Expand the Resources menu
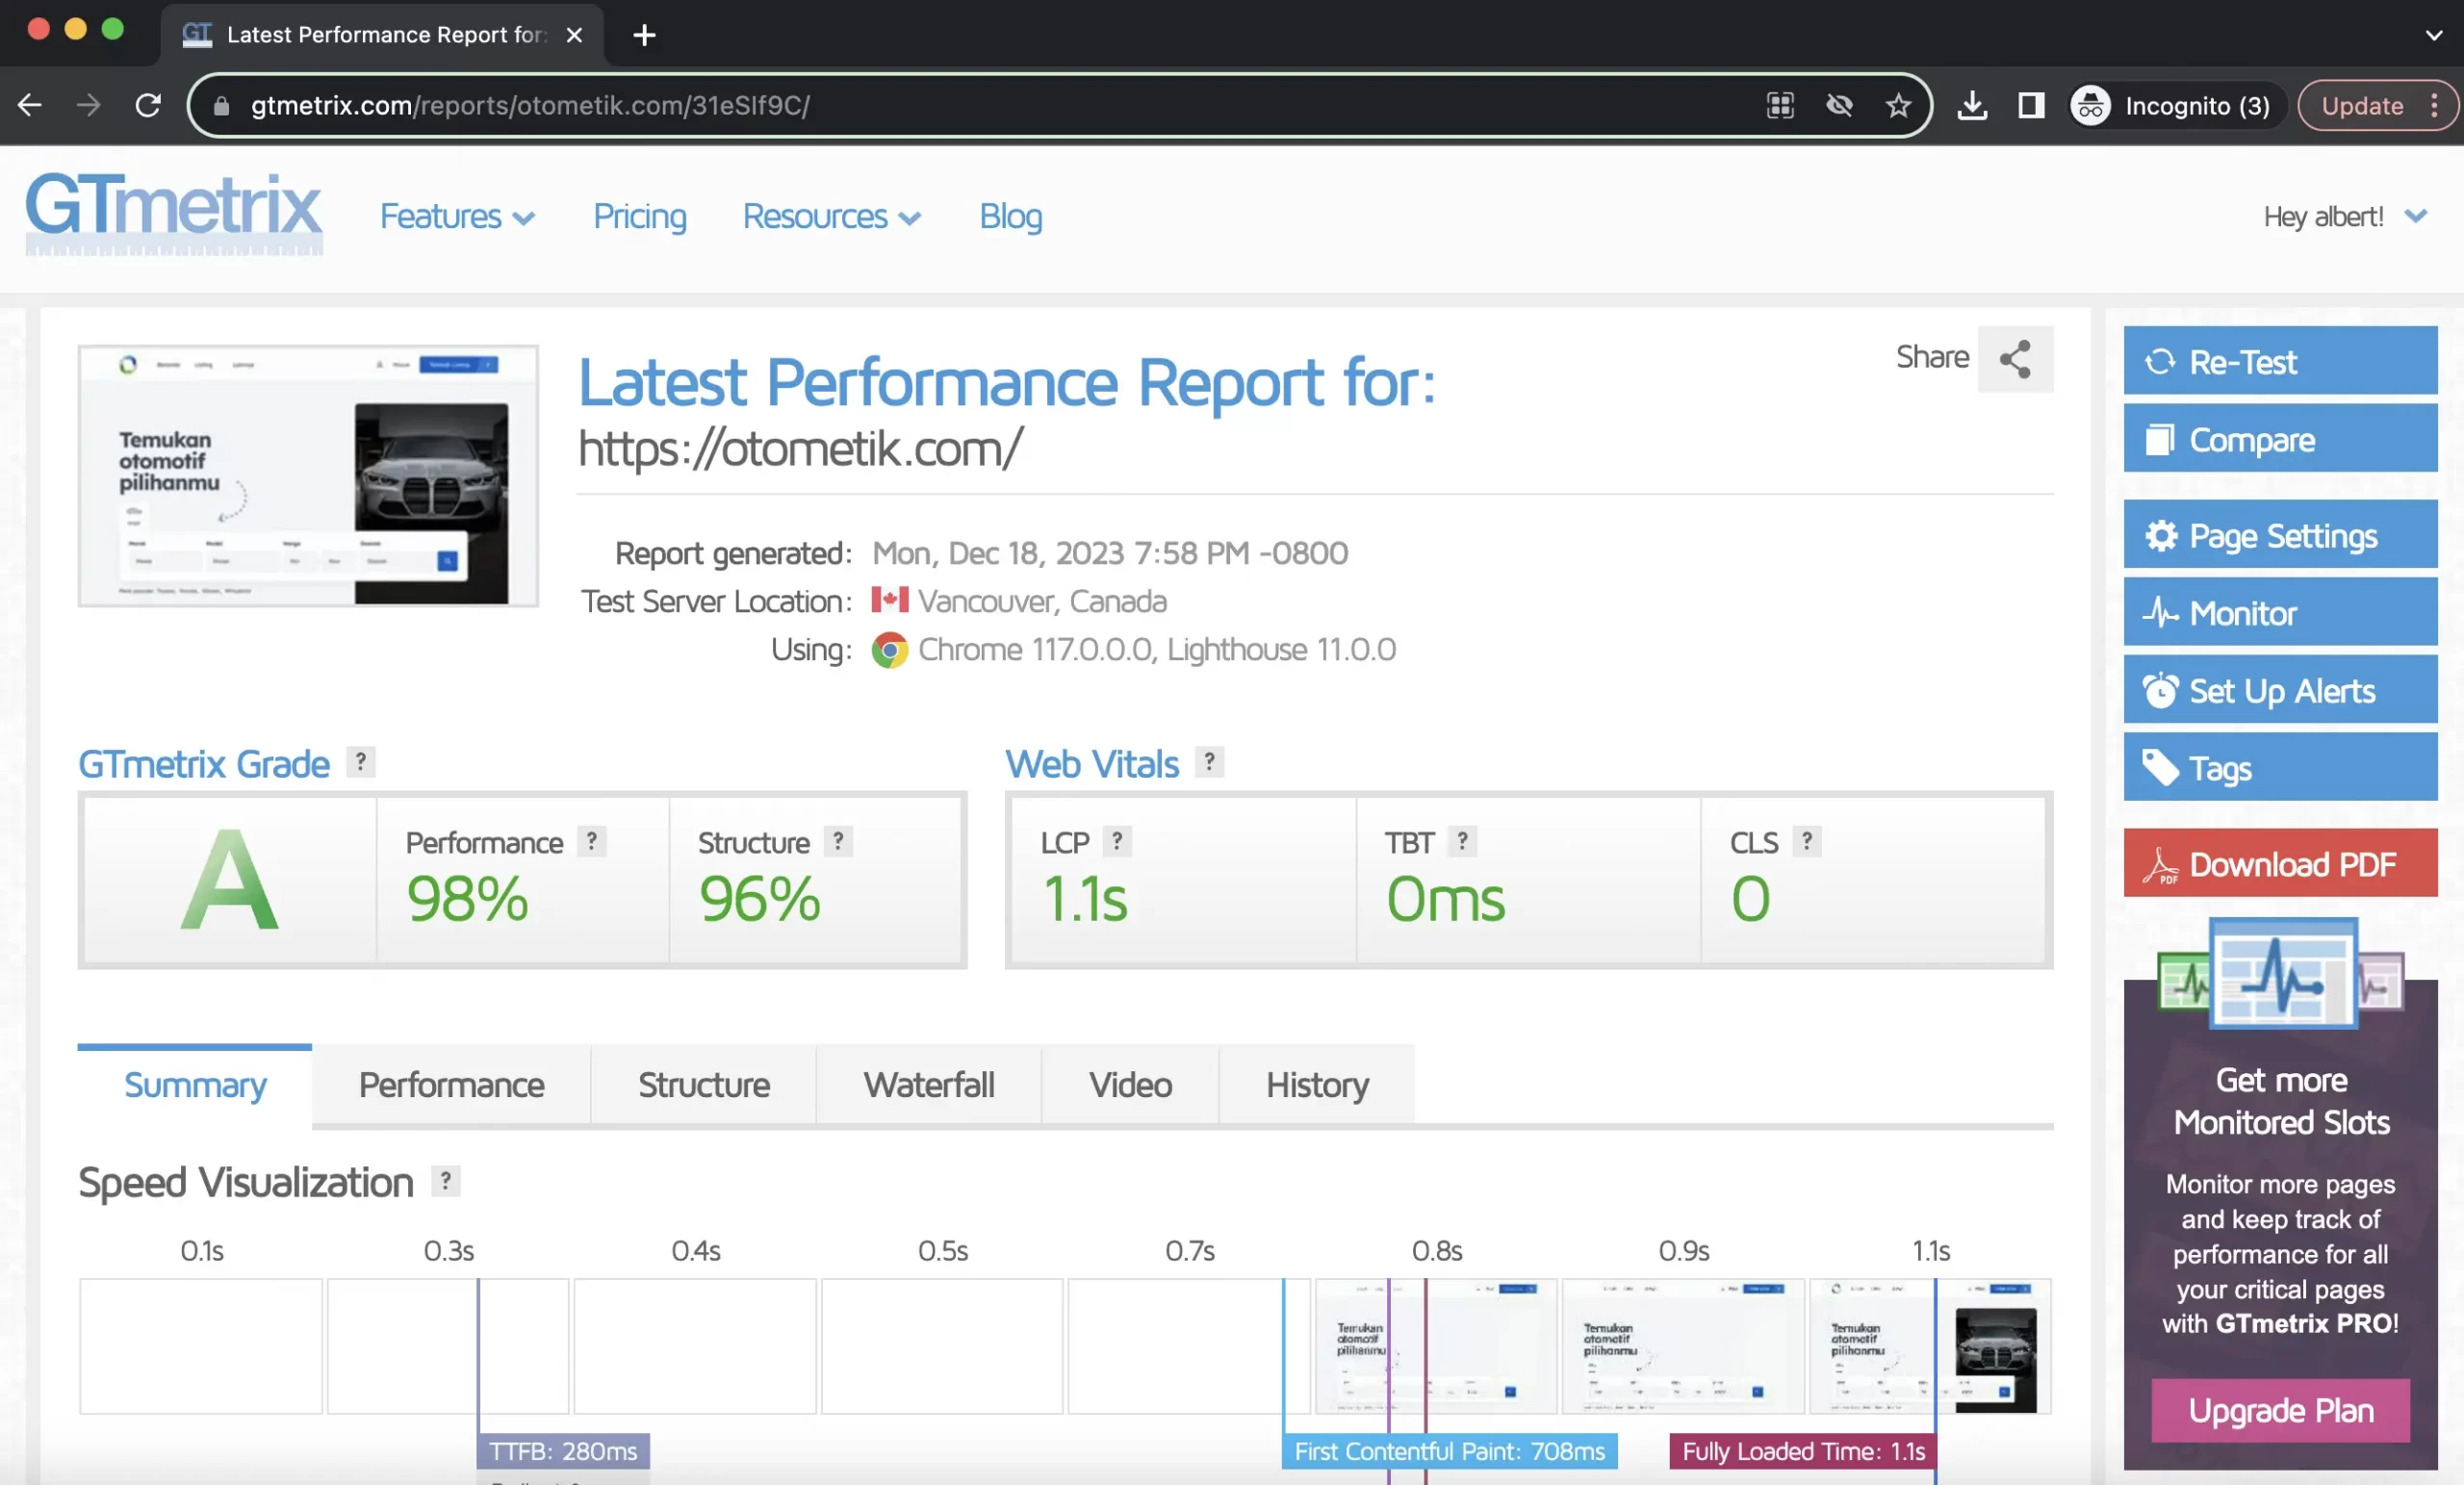This screenshot has height=1485, width=2464. (831, 217)
